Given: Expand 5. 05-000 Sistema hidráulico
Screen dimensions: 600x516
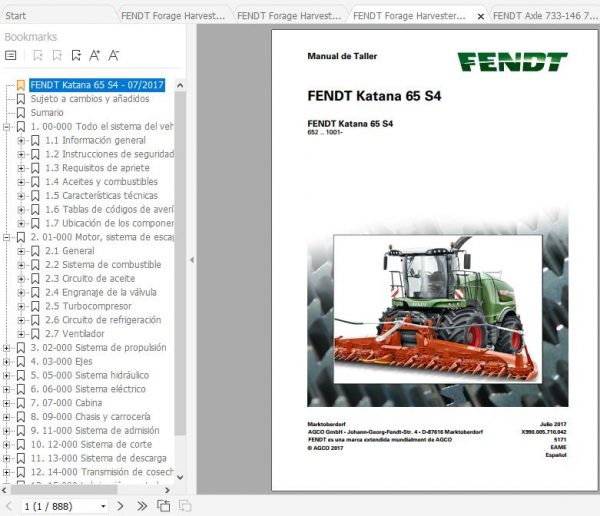Looking at the screenshot, I should pos(7,375).
